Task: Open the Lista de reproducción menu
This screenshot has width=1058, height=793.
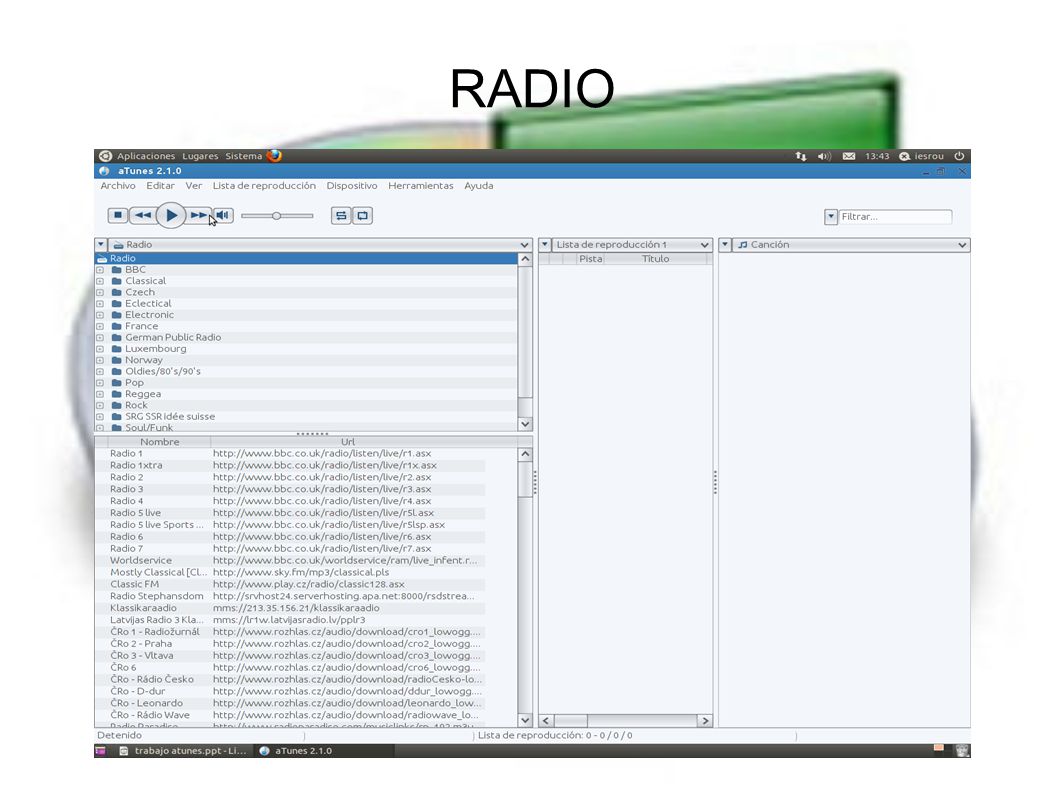Action: click(x=264, y=186)
